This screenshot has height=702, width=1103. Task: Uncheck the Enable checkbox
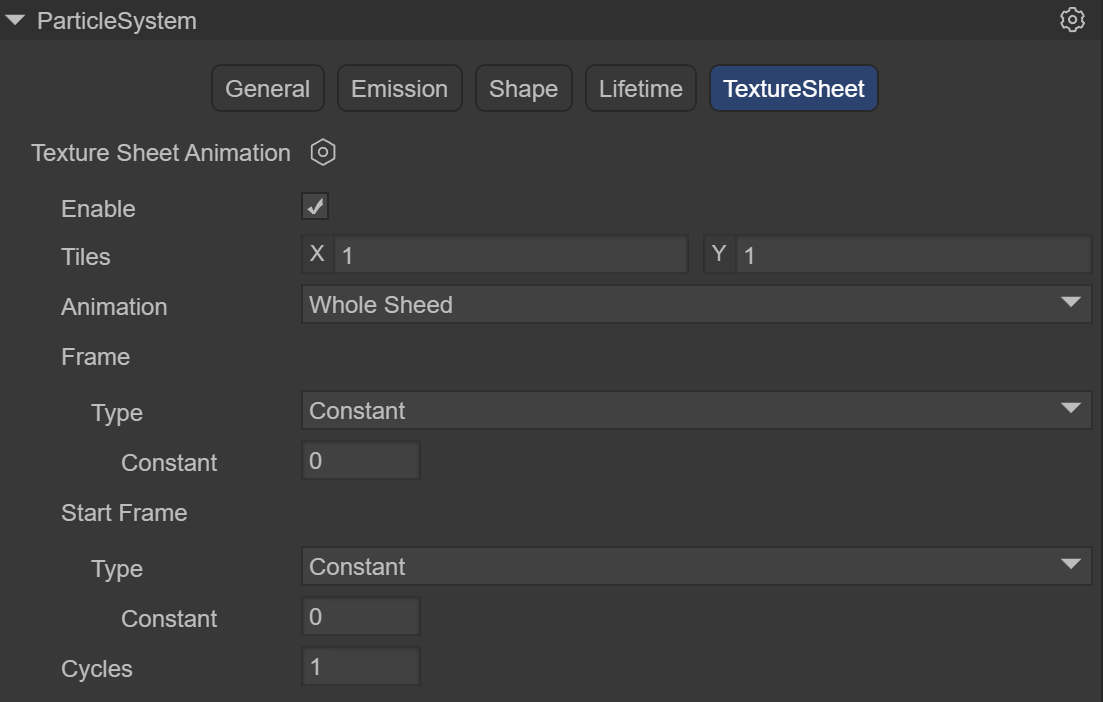pyautogui.click(x=315, y=207)
